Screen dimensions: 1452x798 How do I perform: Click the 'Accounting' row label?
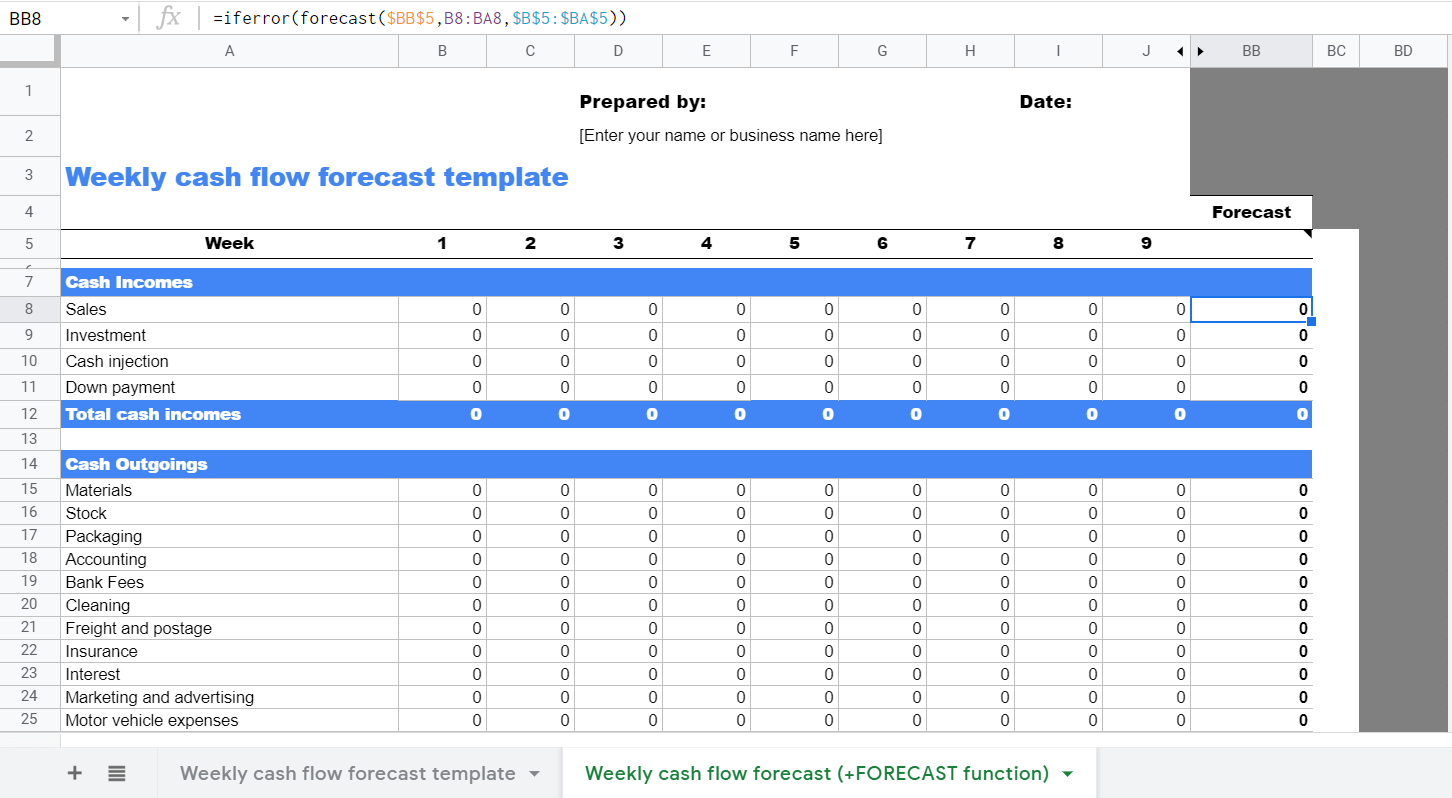click(105, 559)
